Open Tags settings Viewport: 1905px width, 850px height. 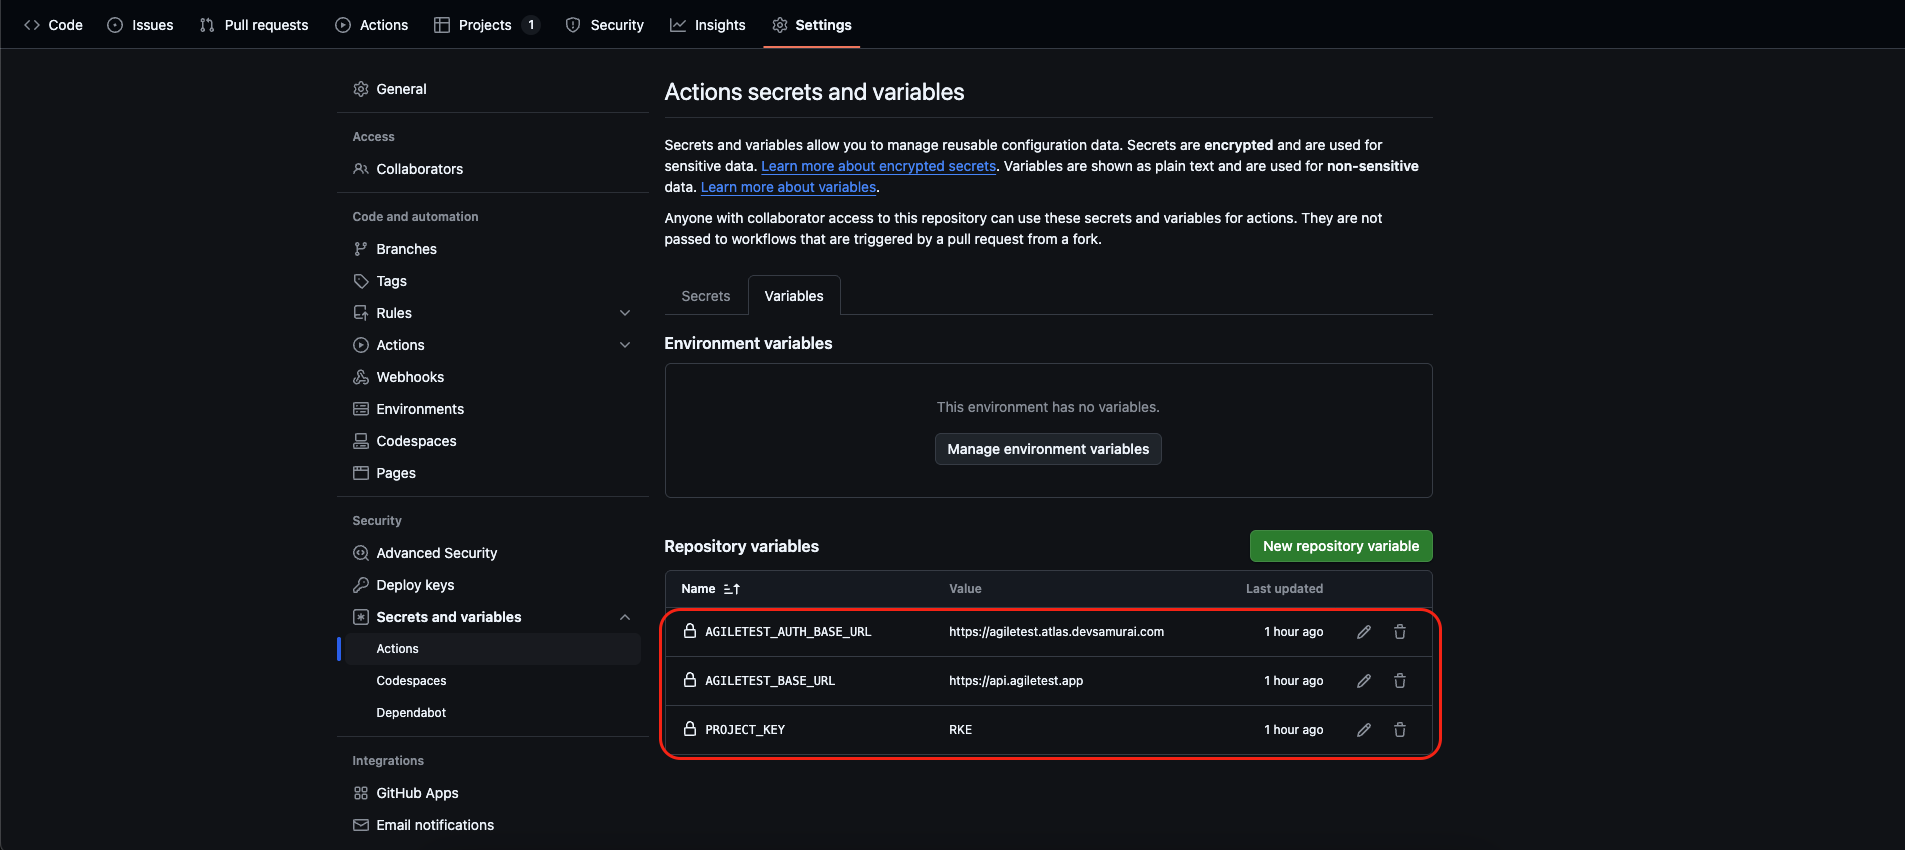click(492, 281)
